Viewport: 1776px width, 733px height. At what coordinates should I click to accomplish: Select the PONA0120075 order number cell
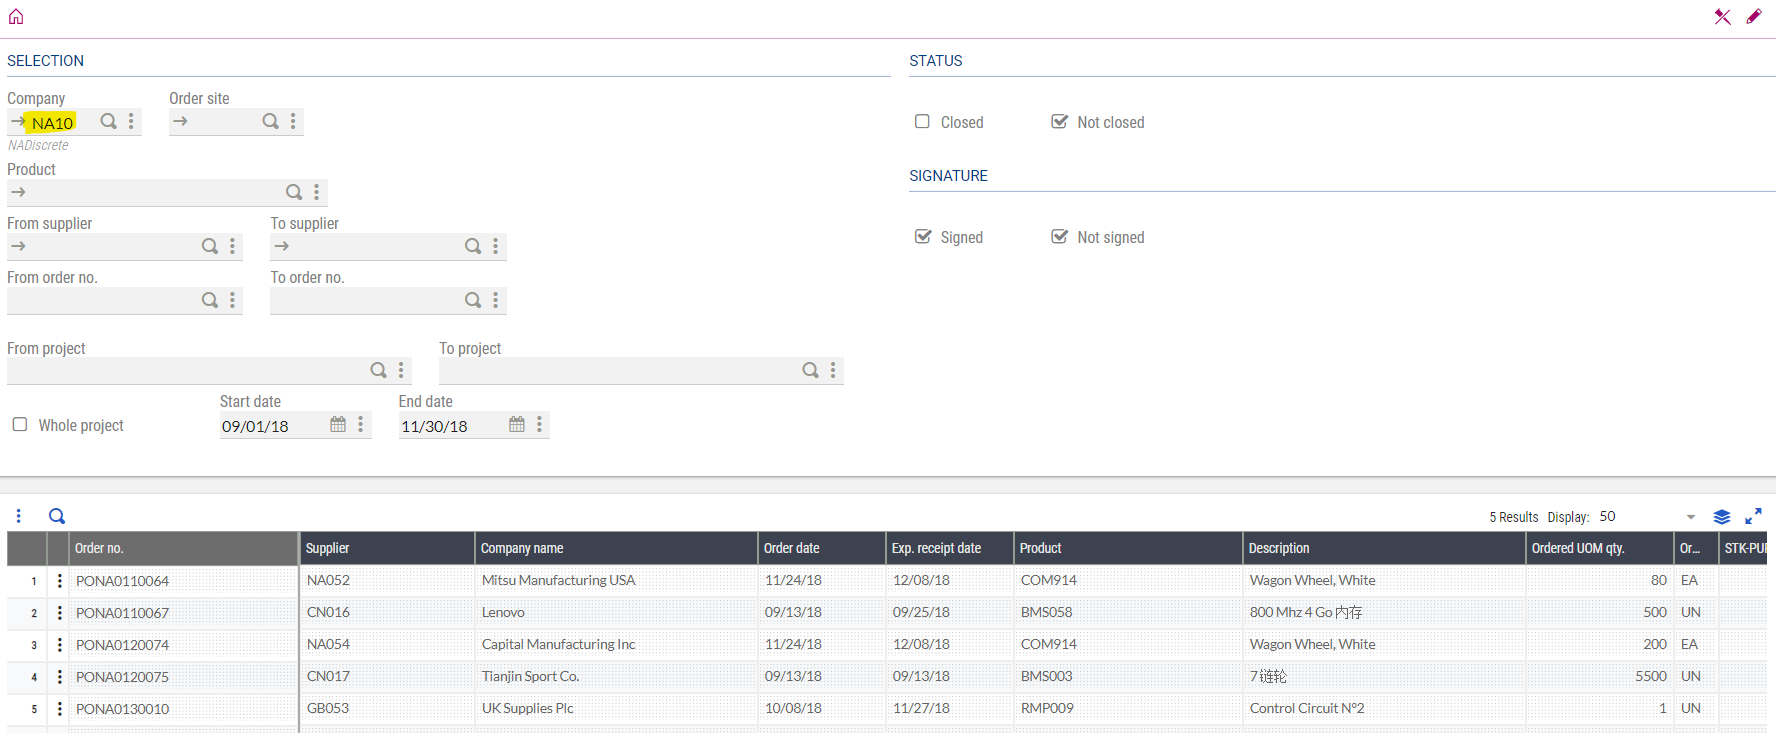click(x=123, y=677)
